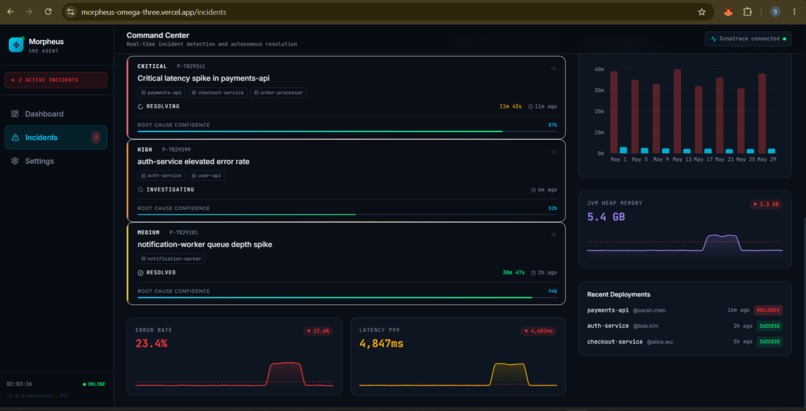Open the Critical latency spike incident arrow
This screenshot has height=411, width=806.
(553, 68)
